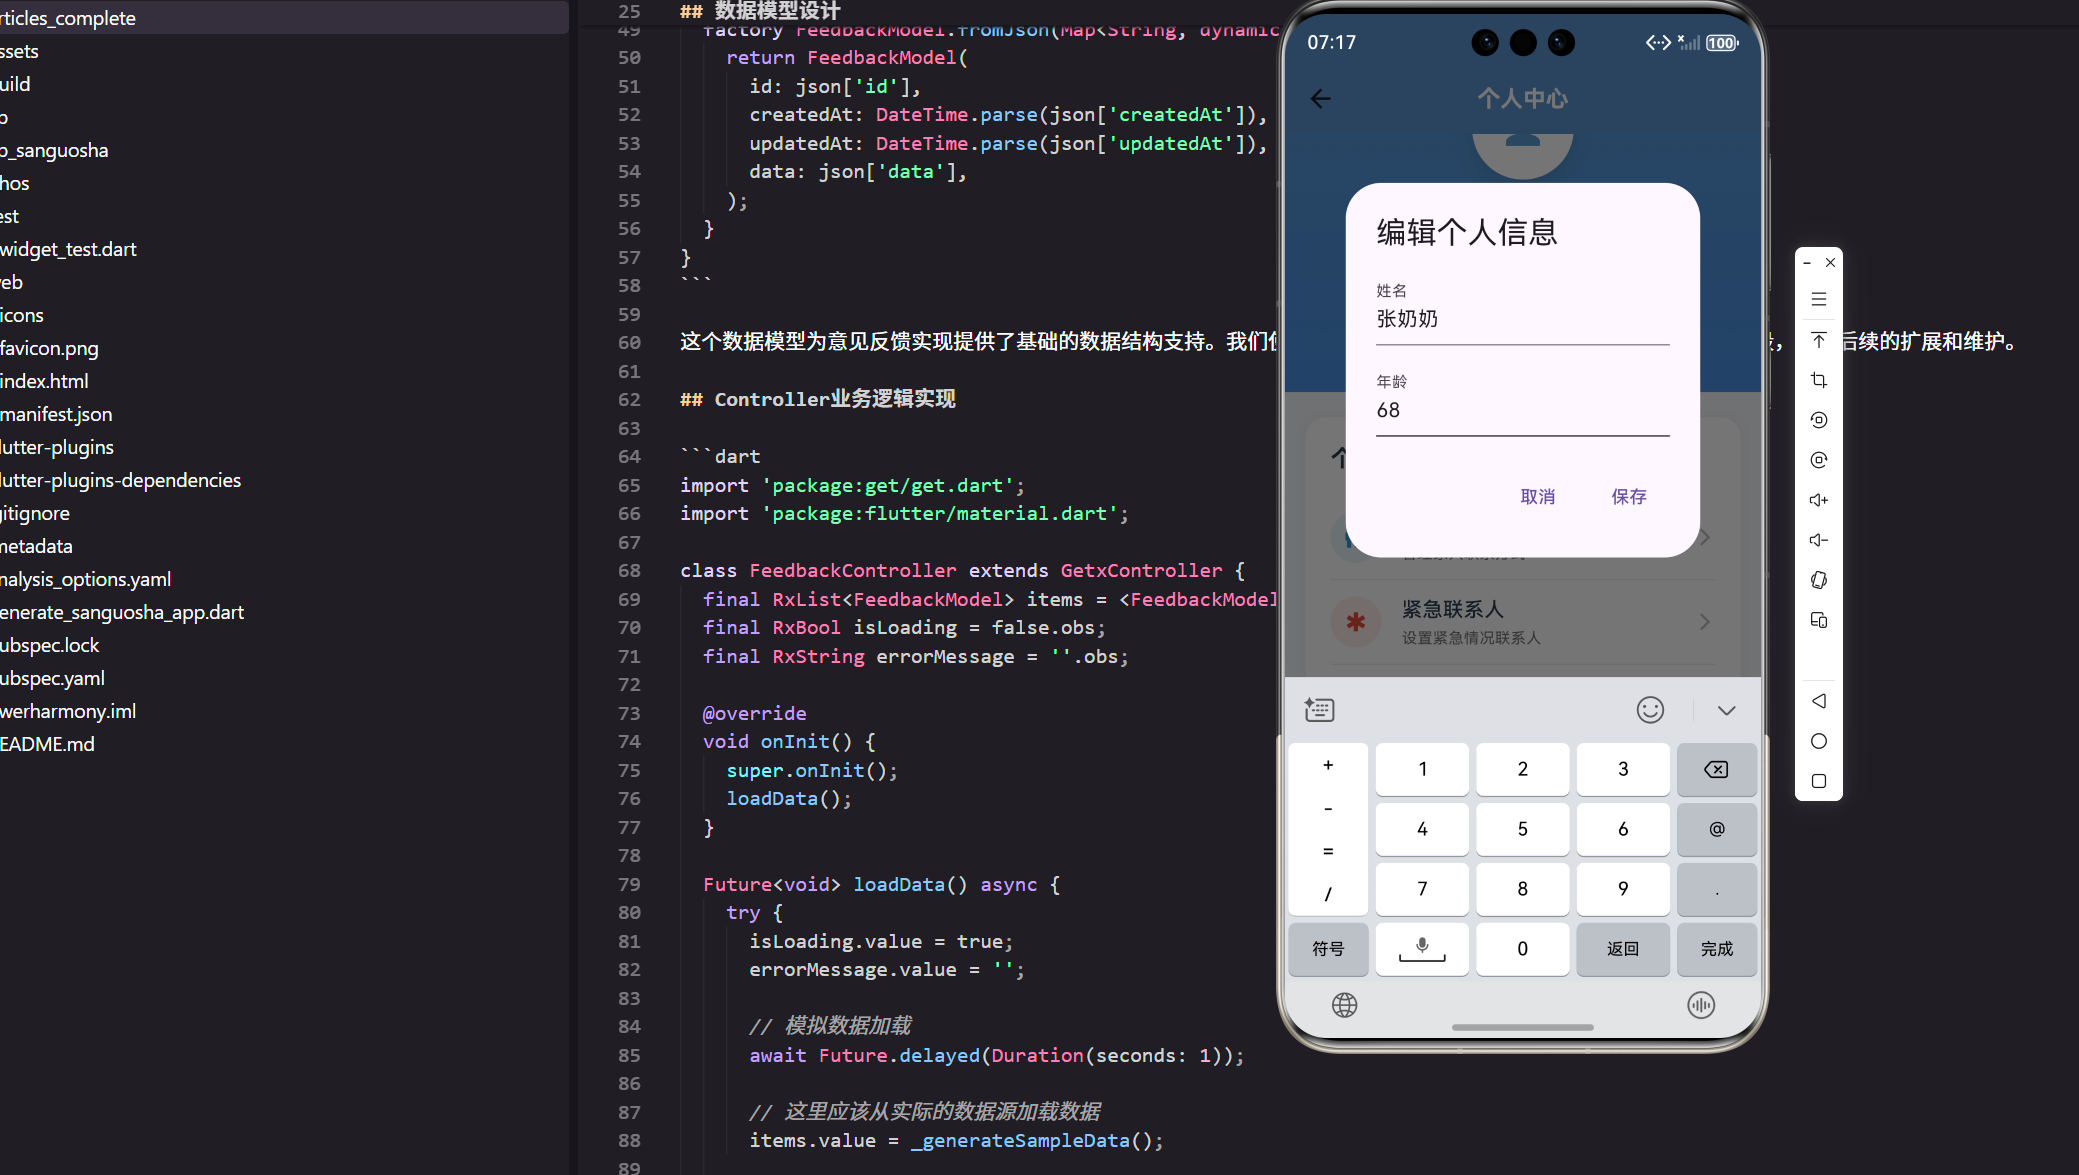The image size is (2079, 1175).
Task: Take a screenshot using the crop icon
Action: click(x=1818, y=380)
